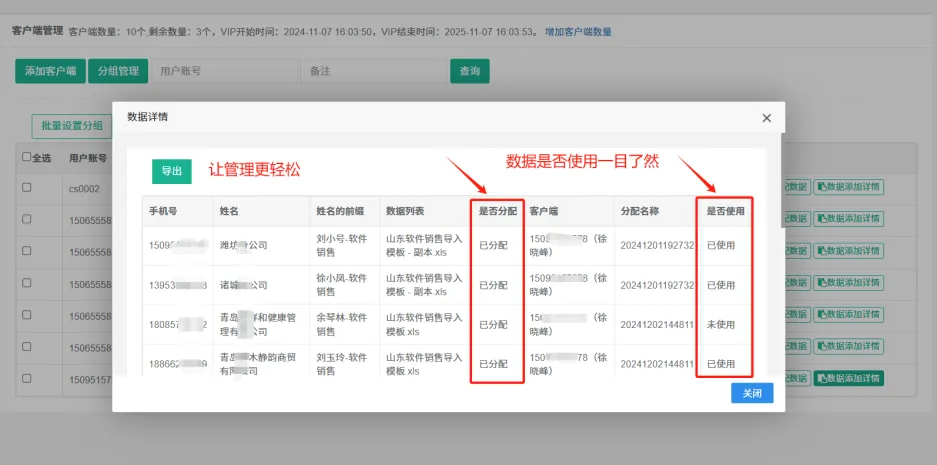Image resolution: width=937 pixels, height=465 pixels.
Task: Click the 手机号 column header
Action: [x=163, y=211]
